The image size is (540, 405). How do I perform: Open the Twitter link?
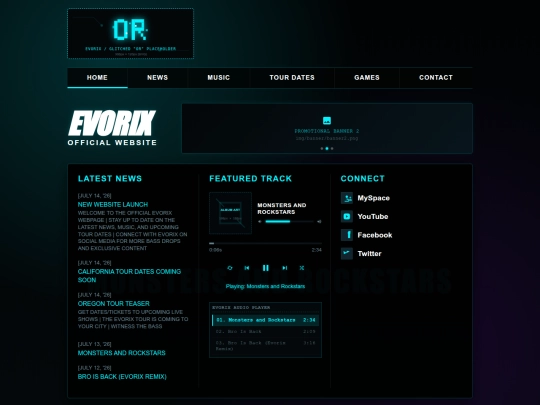tap(370, 253)
